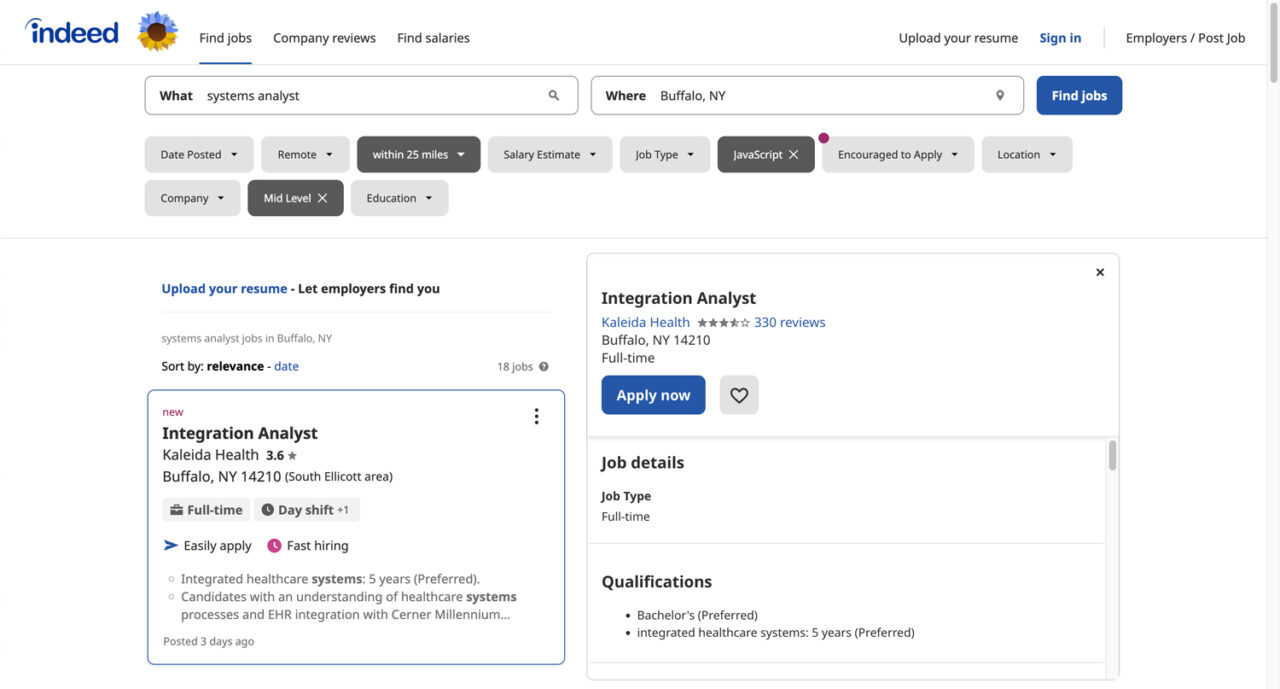Click the Apply now button

(x=653, y=394)
